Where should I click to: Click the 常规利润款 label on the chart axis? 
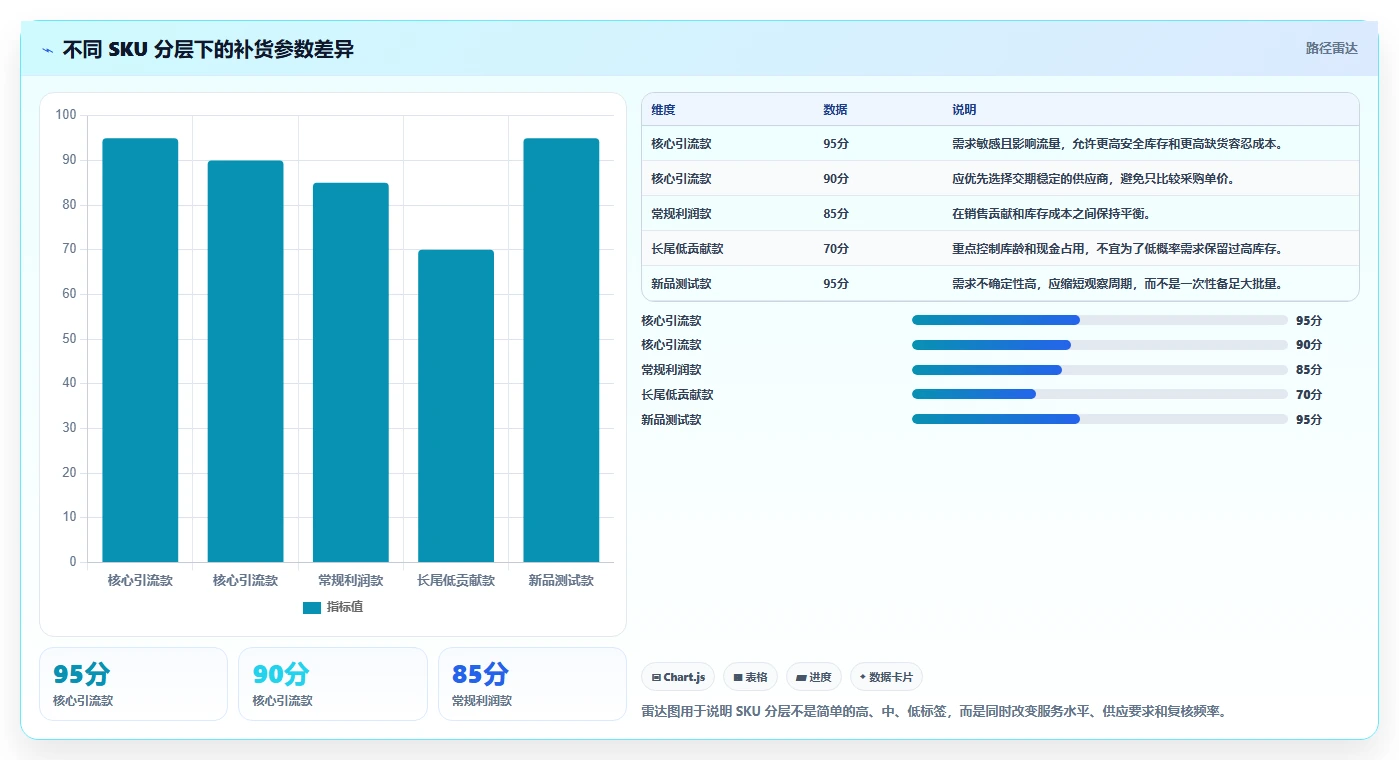point(351,580)
